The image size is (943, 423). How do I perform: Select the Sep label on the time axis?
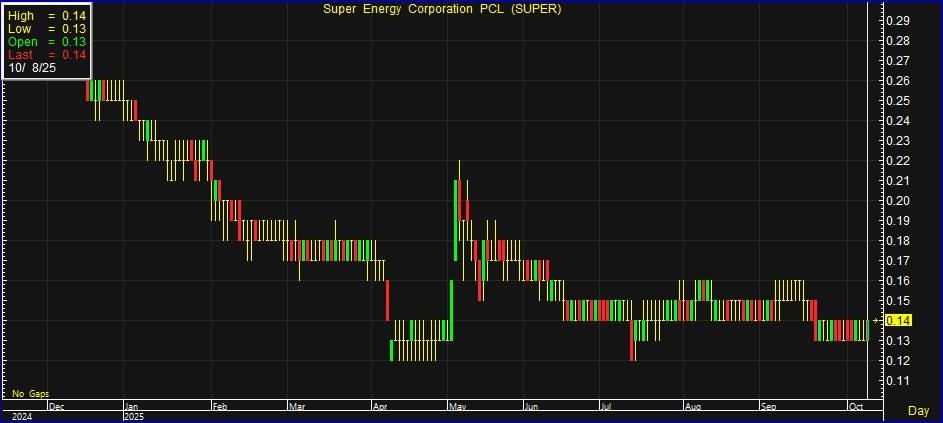pyautogui.click(x=769, y=407)
